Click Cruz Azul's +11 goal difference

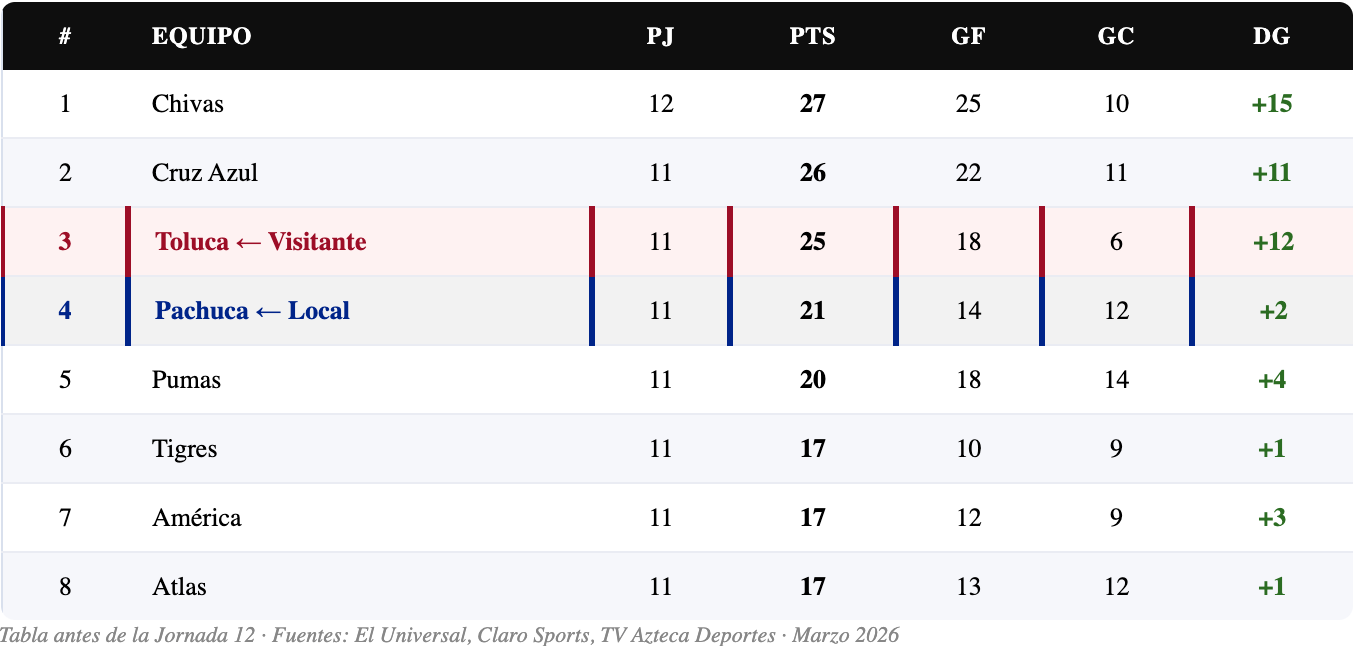[x=1271, y=173]
